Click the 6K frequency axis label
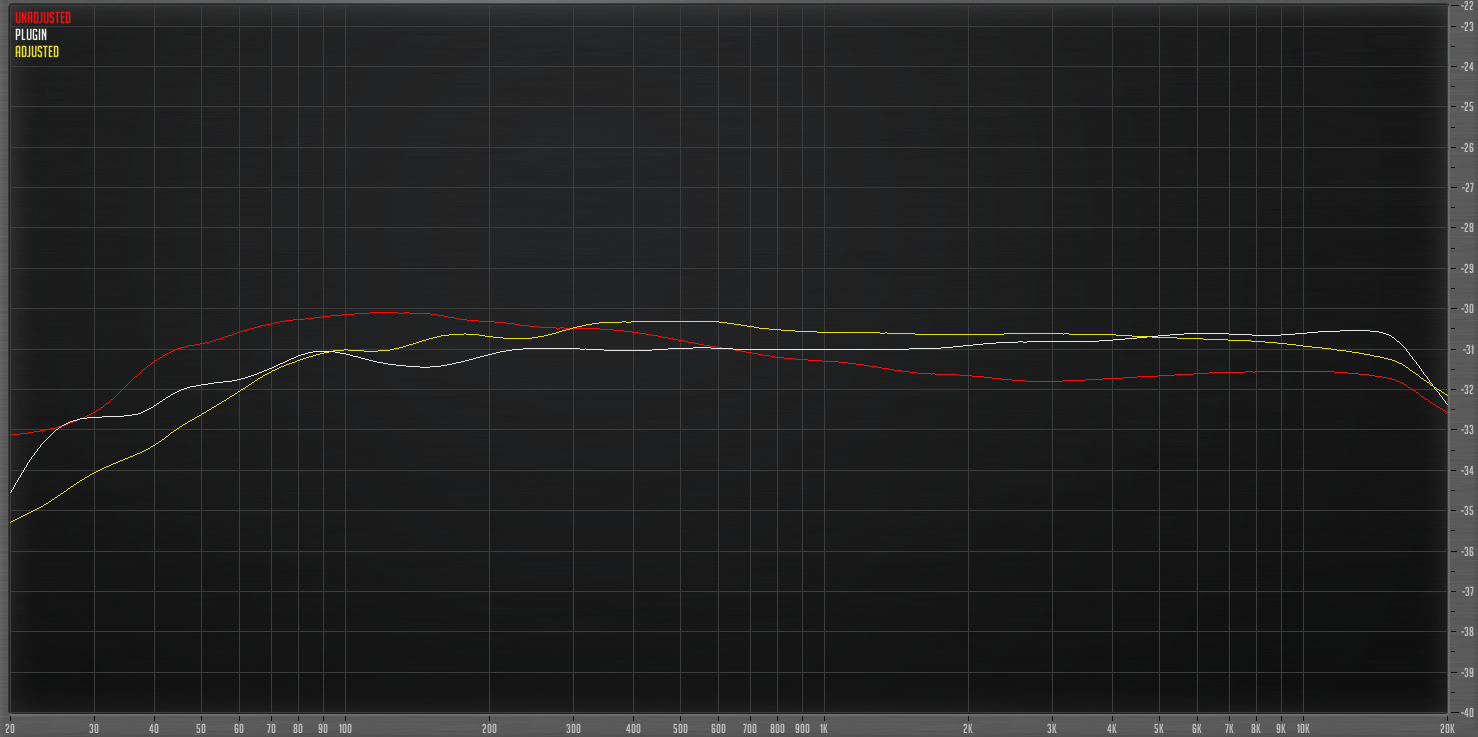The image size is (1478, 737). [1197, 728]
